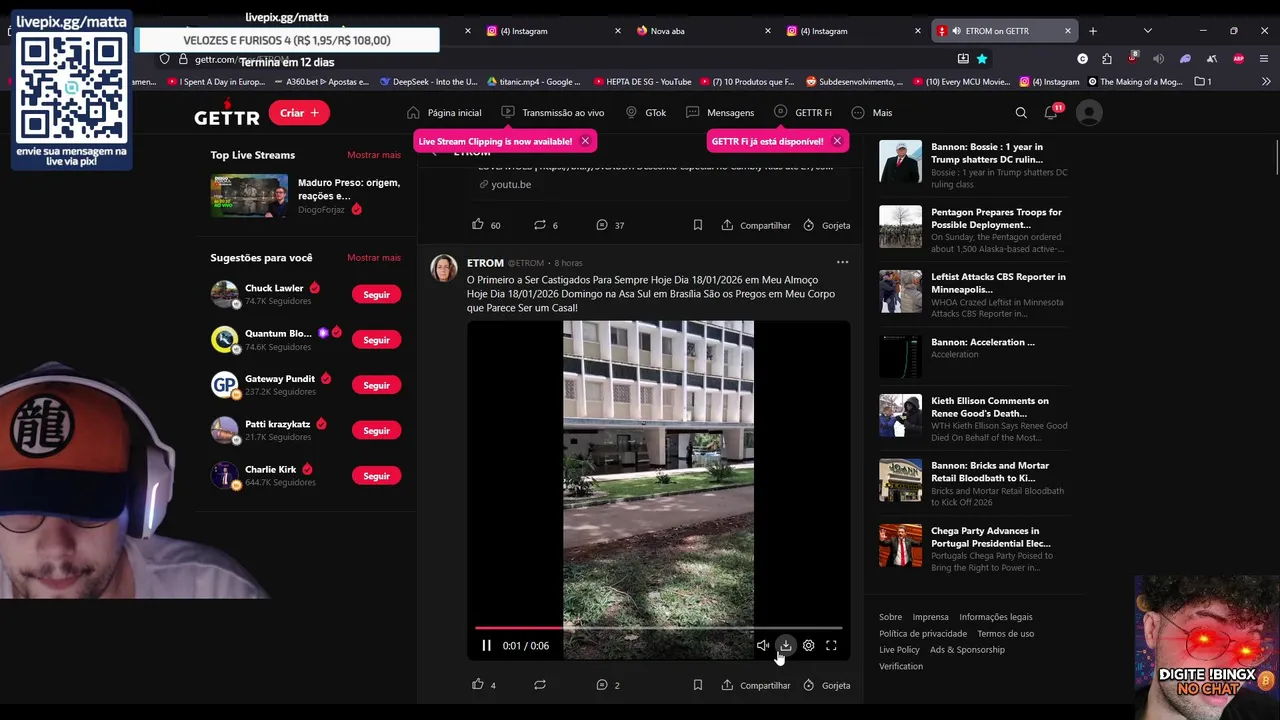Open Pentagon Prepares Troops article
1280x720 pixels.
tap(973, 231)
